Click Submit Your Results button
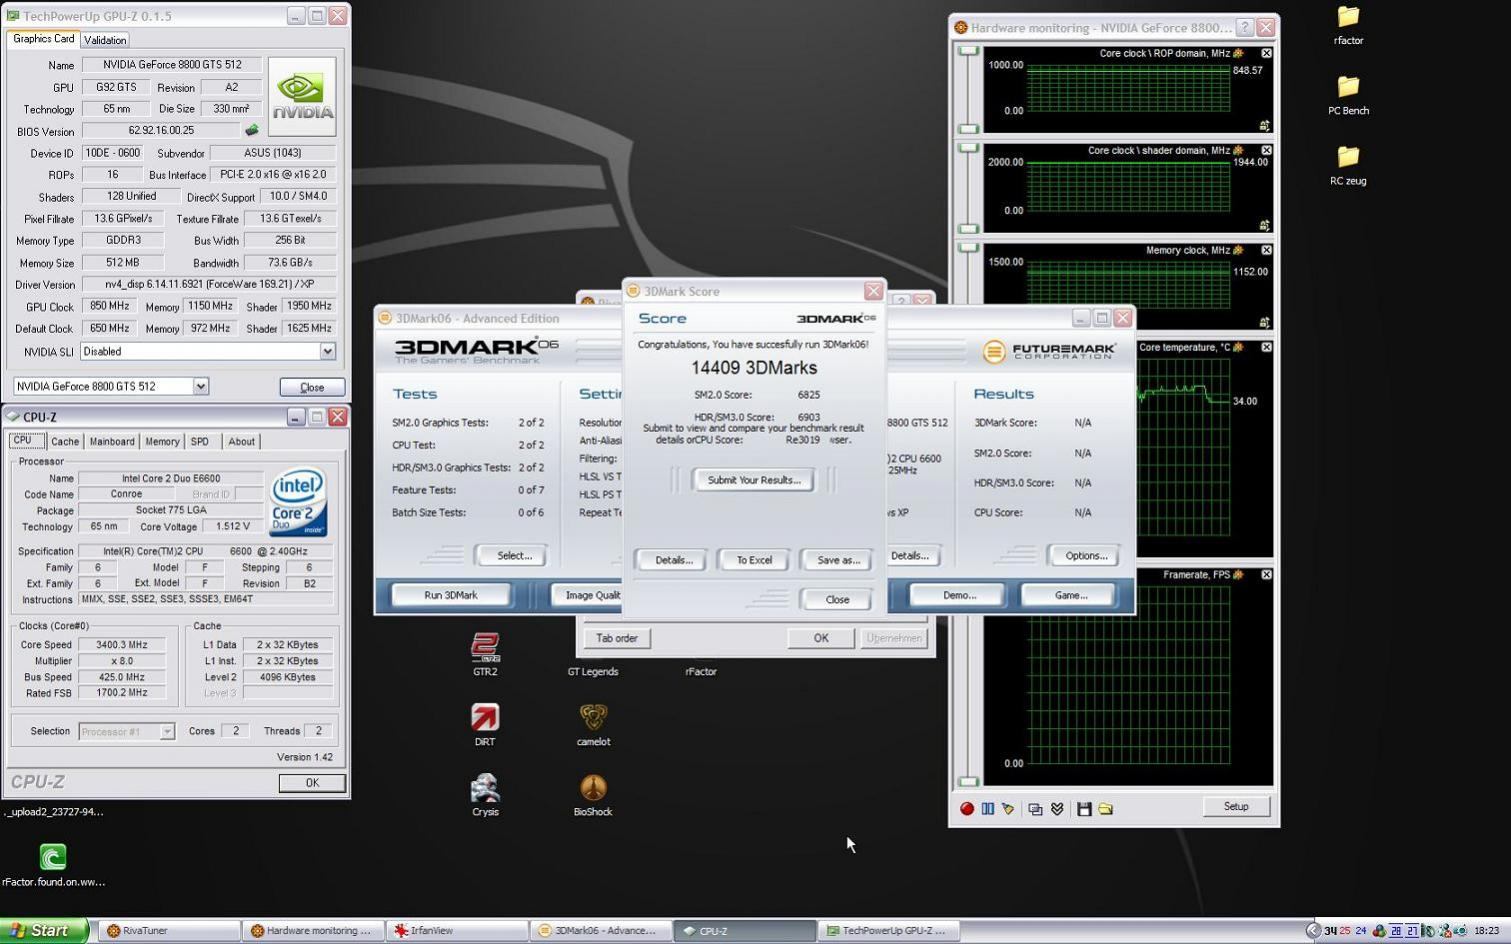 pos(754,480)
